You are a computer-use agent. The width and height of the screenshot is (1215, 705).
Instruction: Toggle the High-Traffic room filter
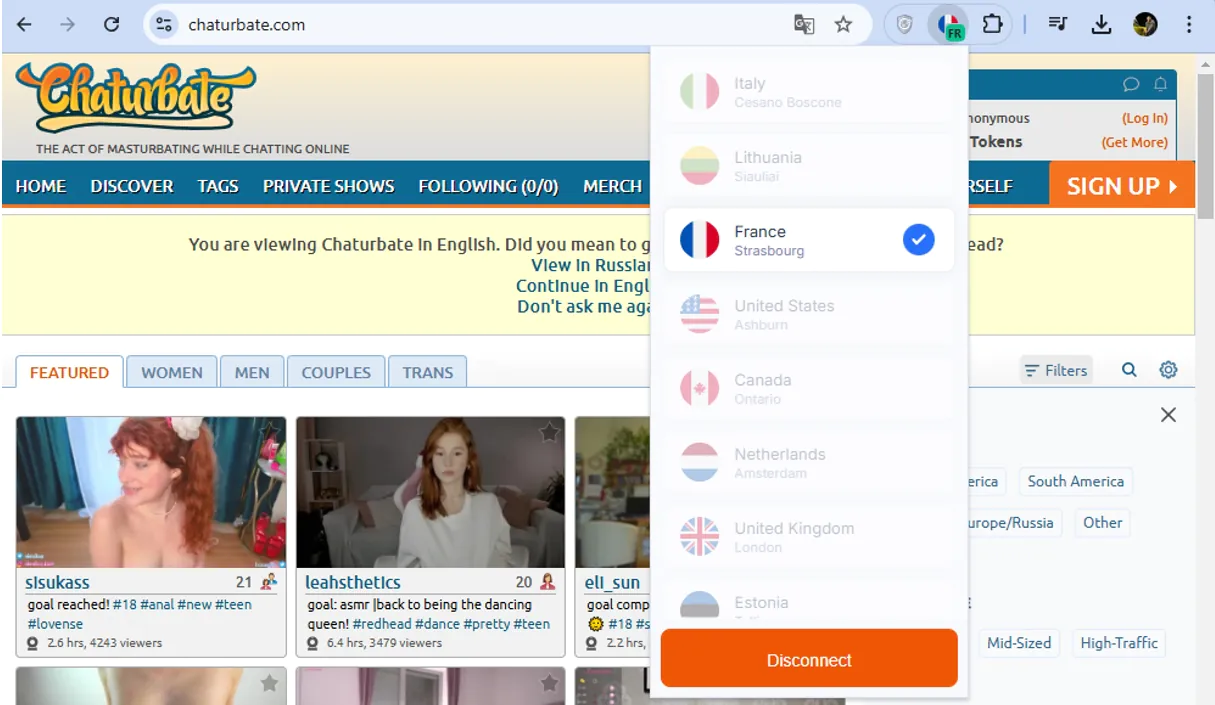[1119, 643]
